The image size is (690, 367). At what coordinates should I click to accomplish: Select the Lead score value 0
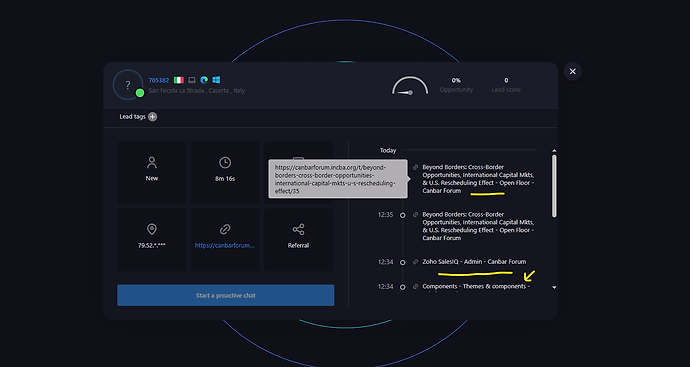click(x=506, y=81)
